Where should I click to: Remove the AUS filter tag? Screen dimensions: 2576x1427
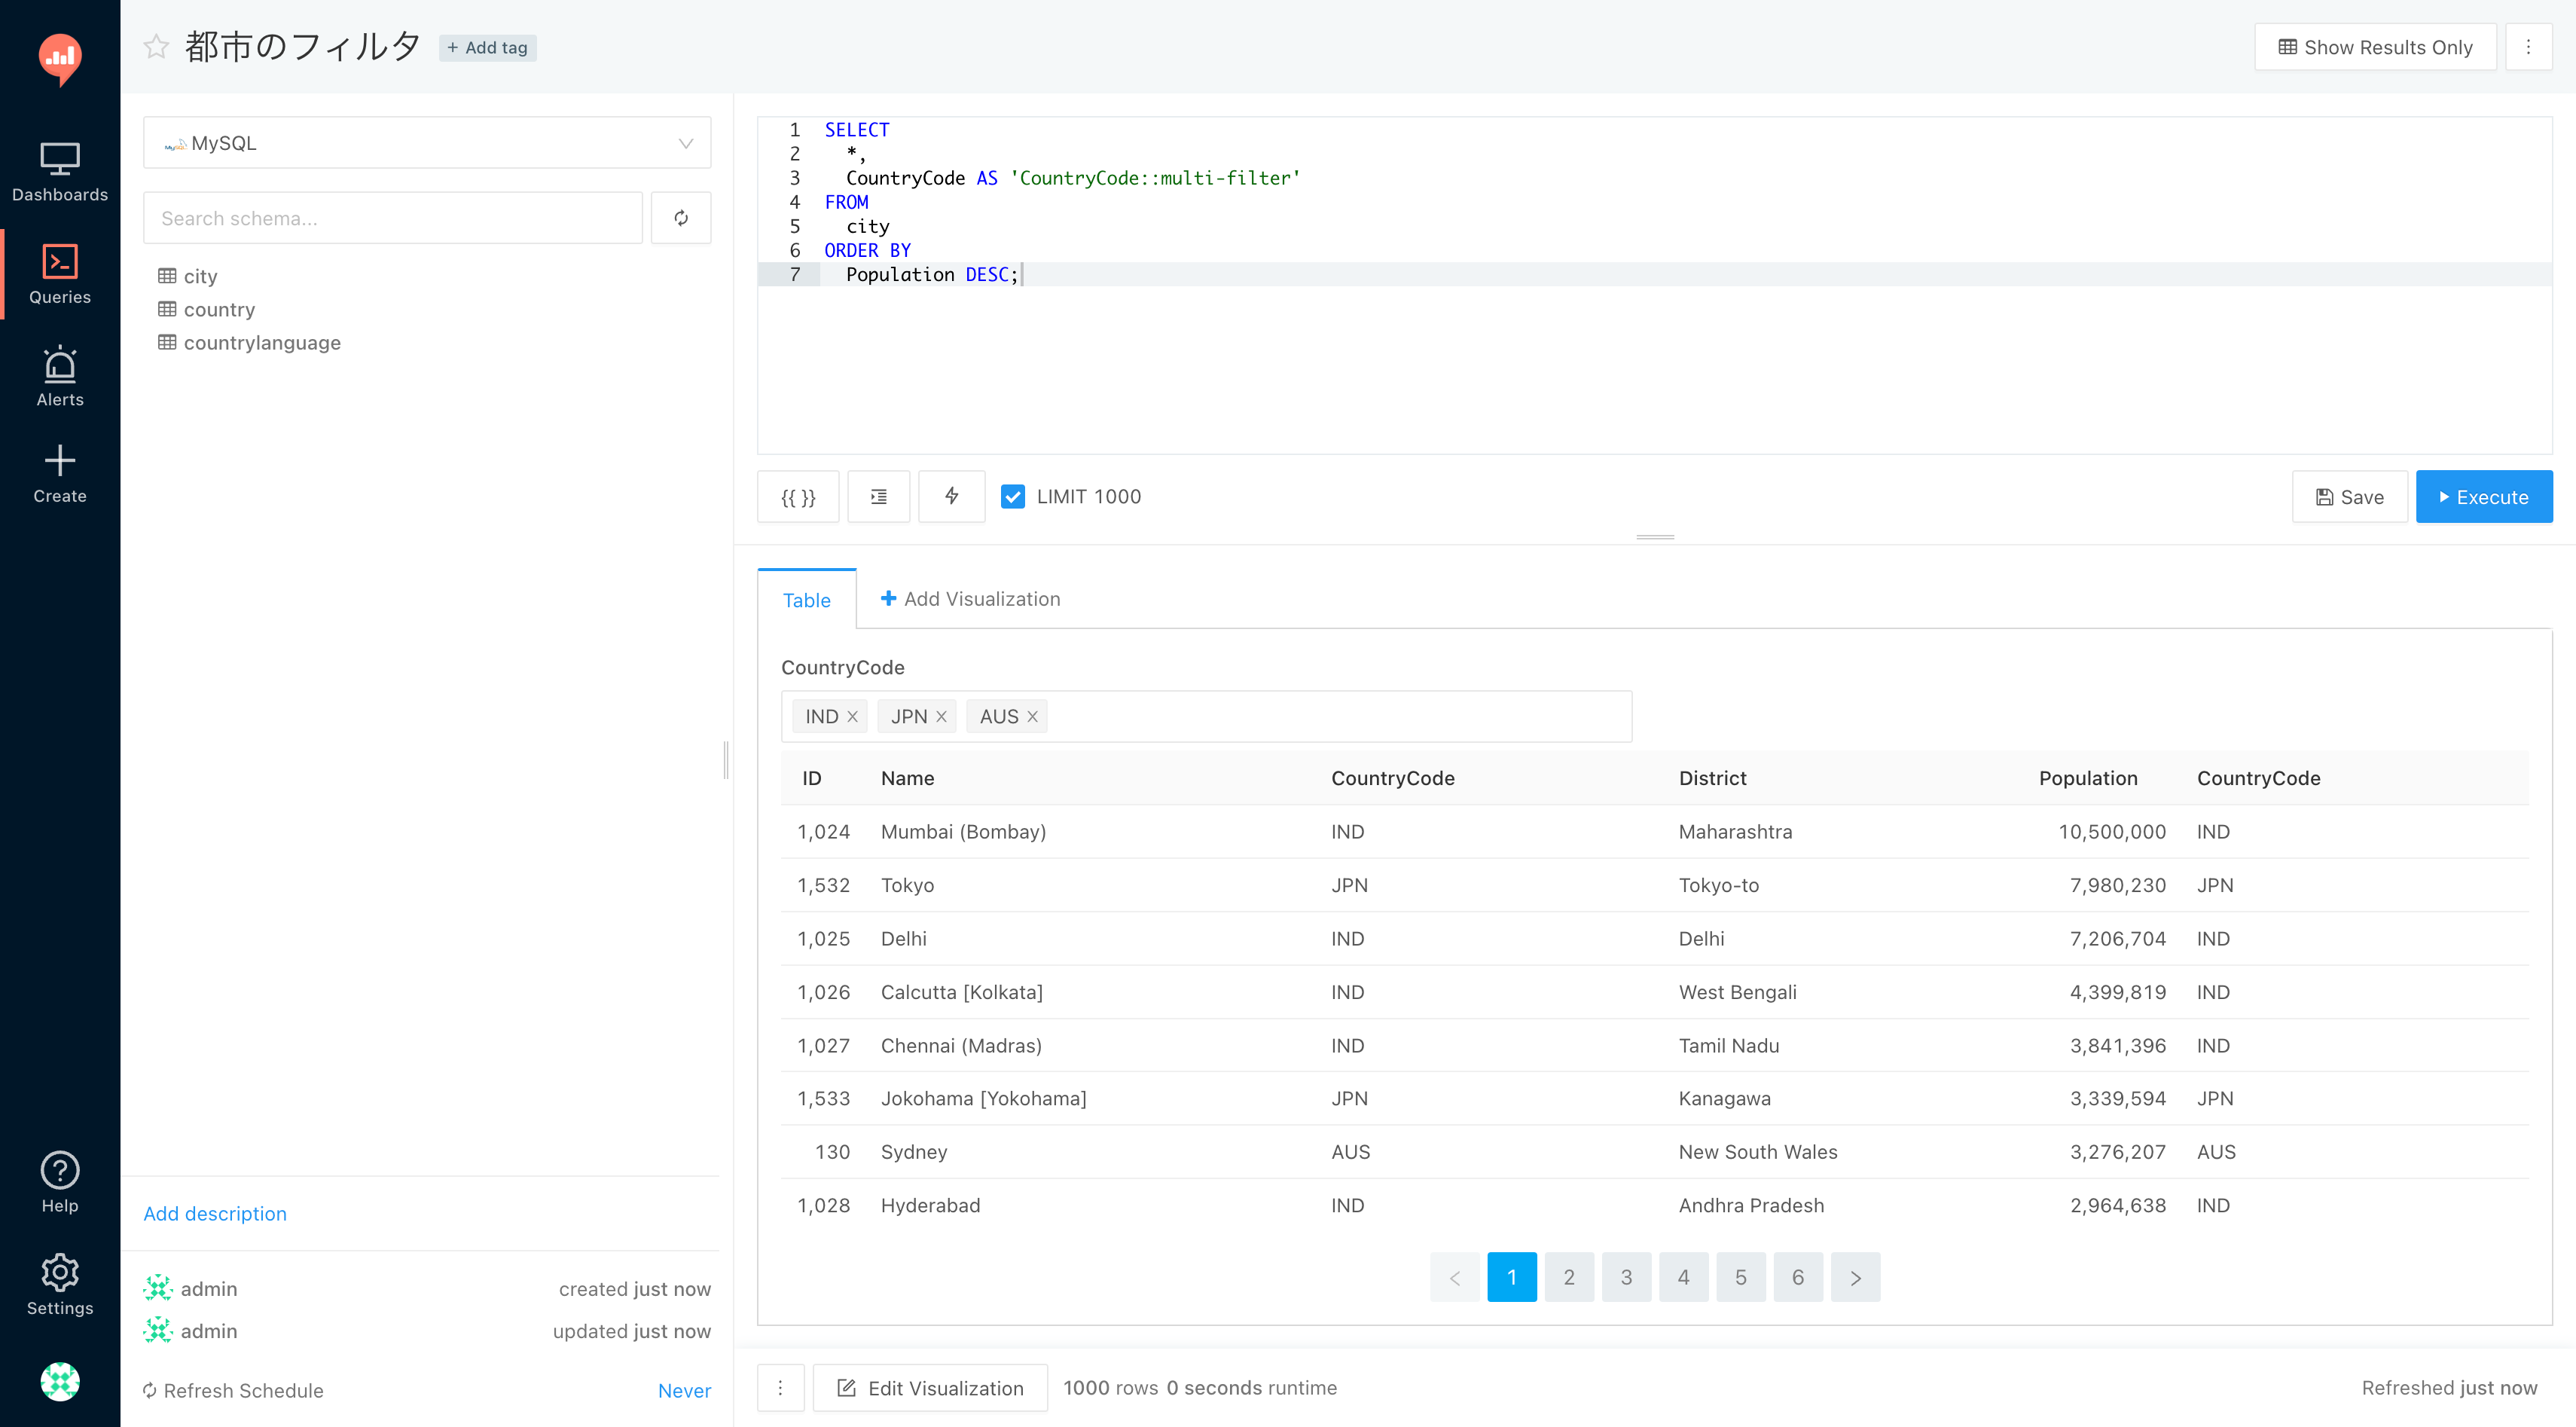[x=1033, y=716]
